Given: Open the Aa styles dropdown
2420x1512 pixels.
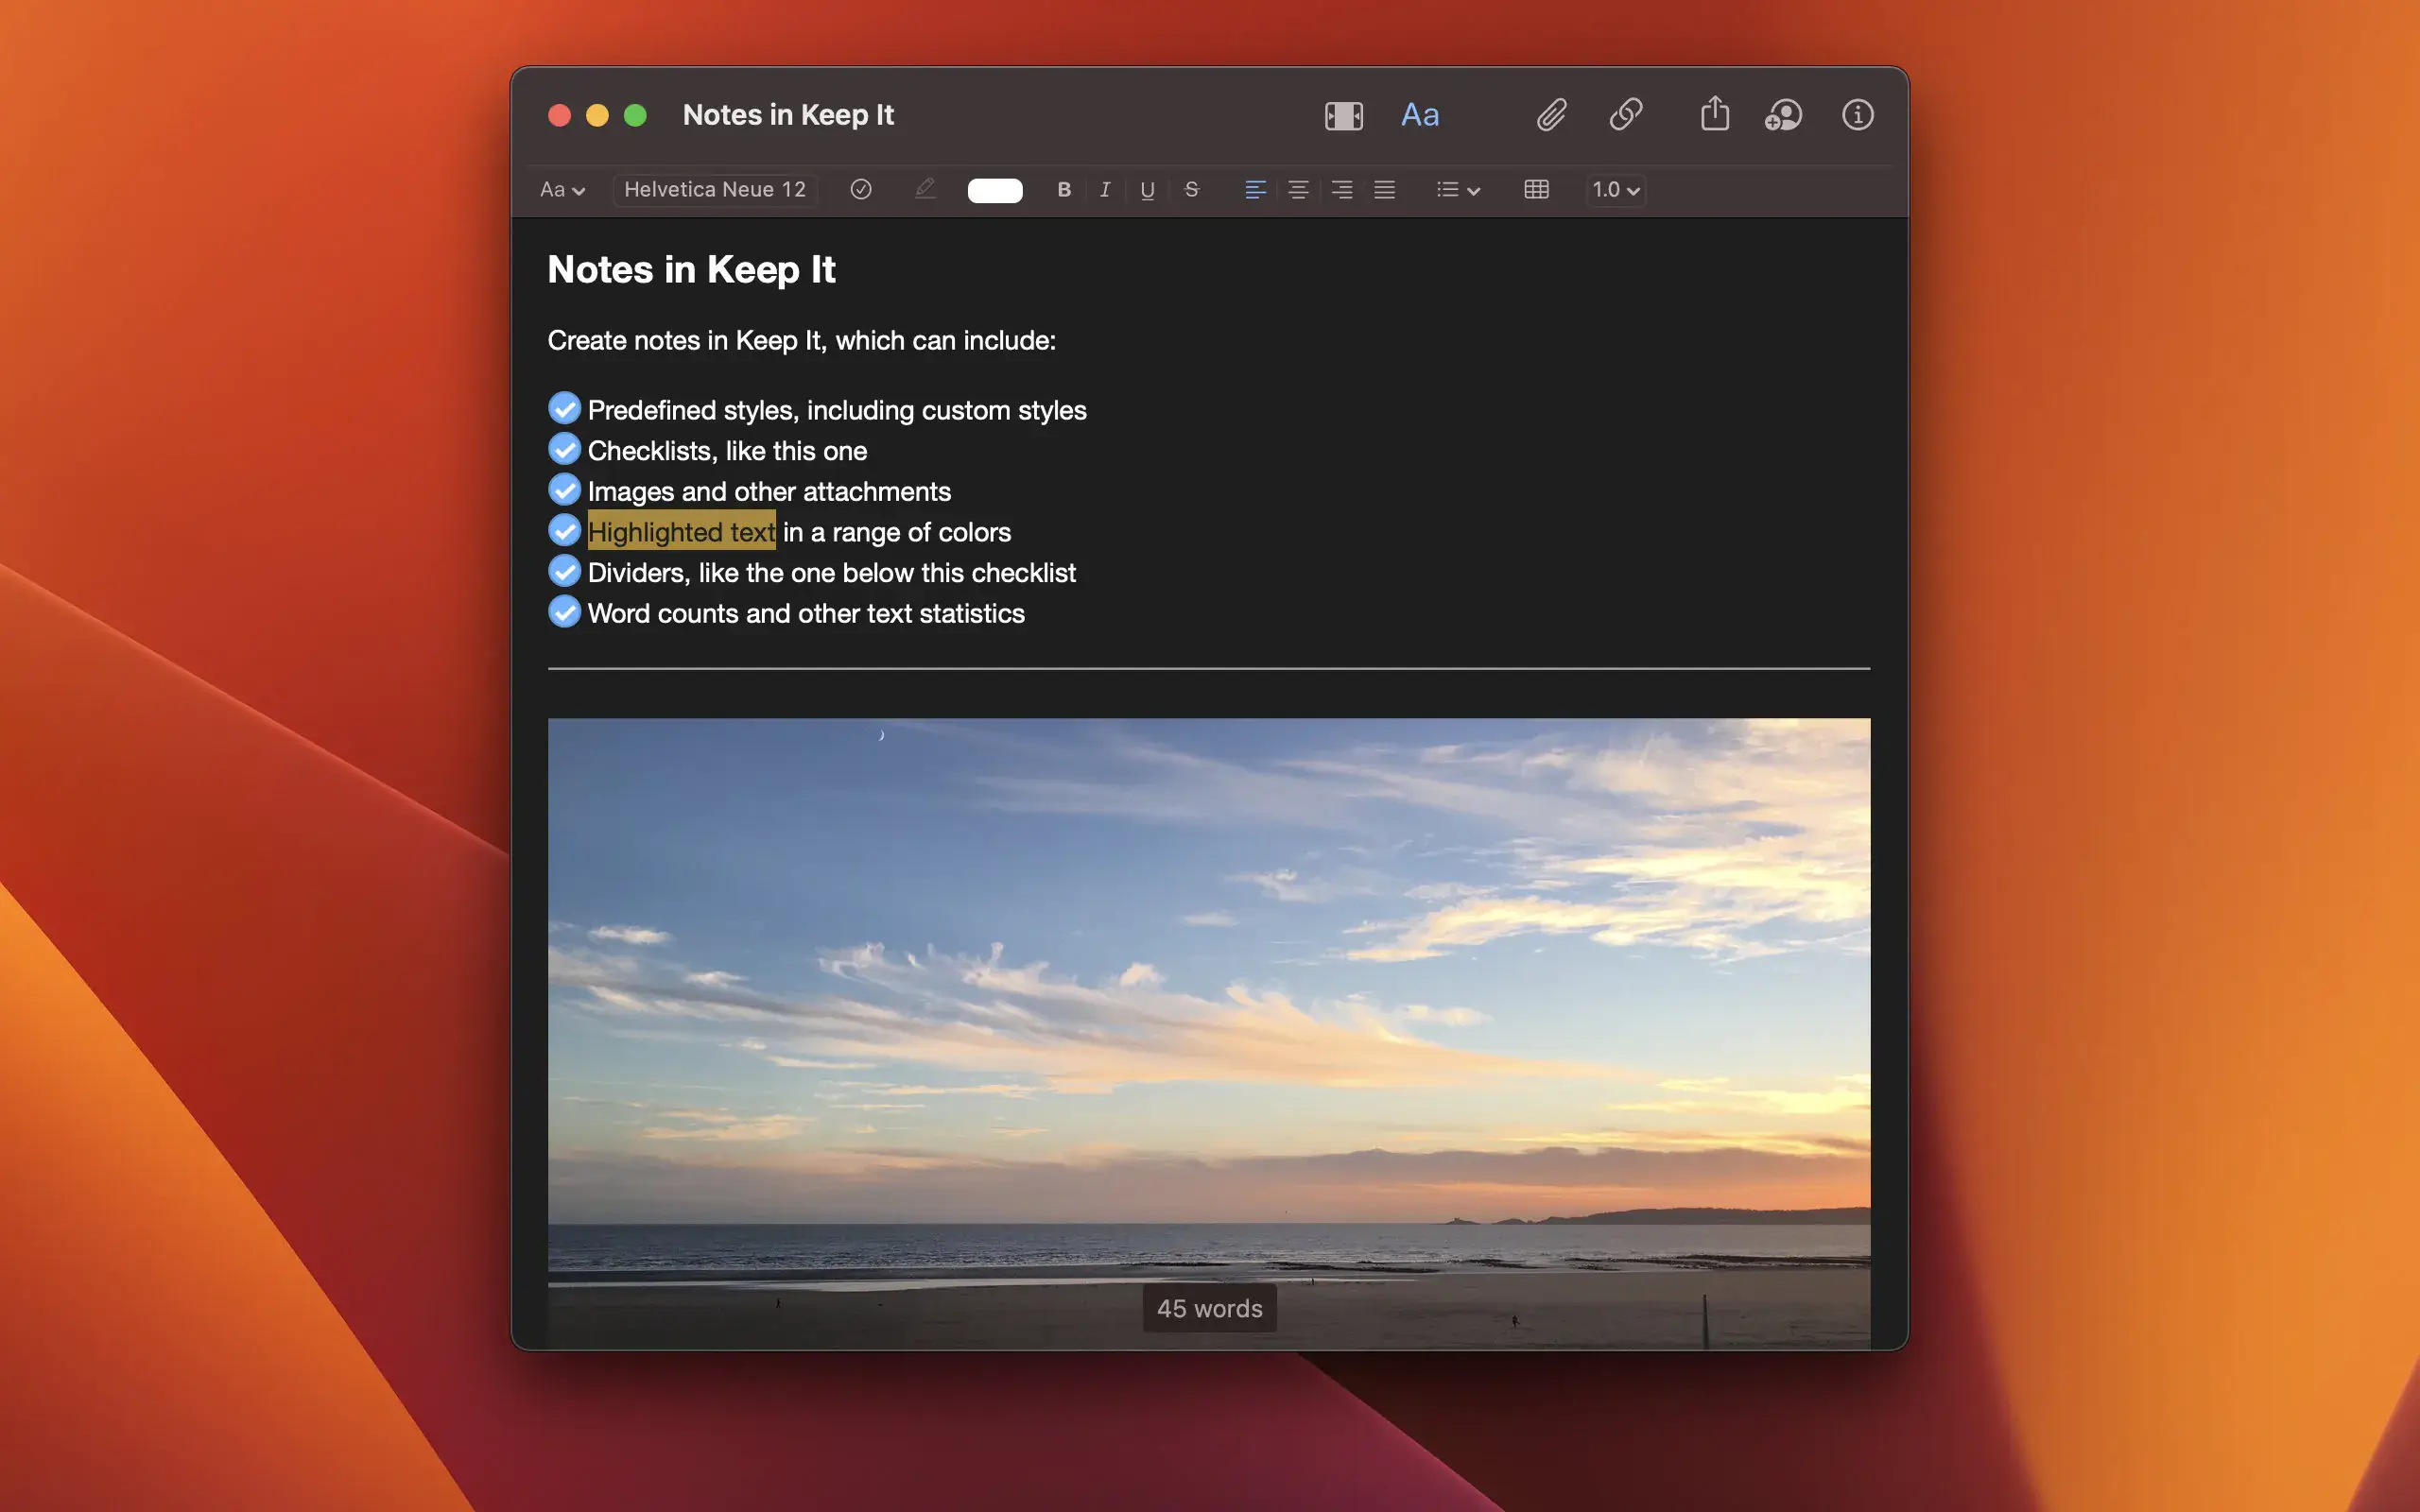Looking at the screenshot, I should 562,189.
